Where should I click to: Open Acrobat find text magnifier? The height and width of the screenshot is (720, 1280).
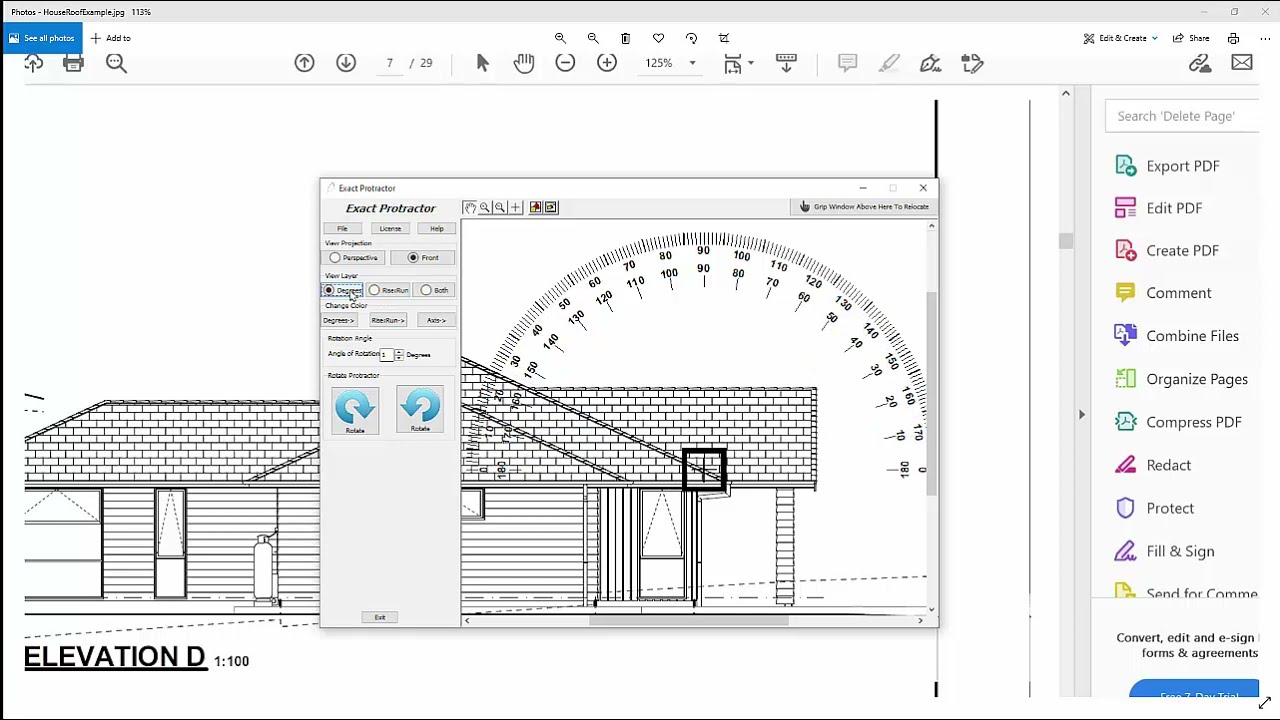tap(116, 63)
